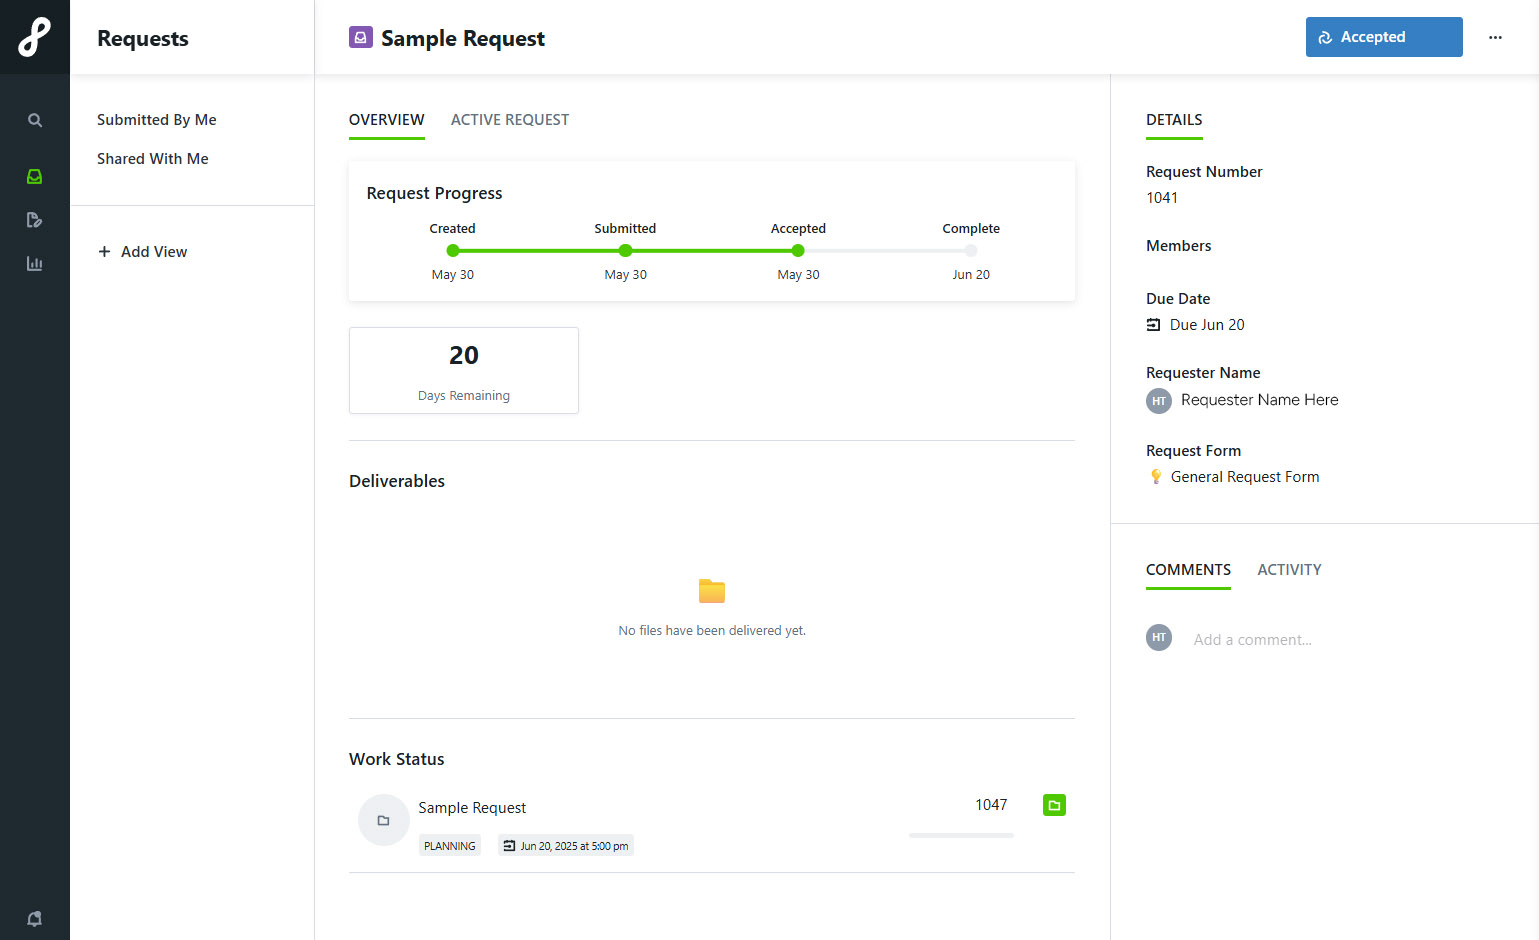Click the notifications bell icon

click(35, 919)
